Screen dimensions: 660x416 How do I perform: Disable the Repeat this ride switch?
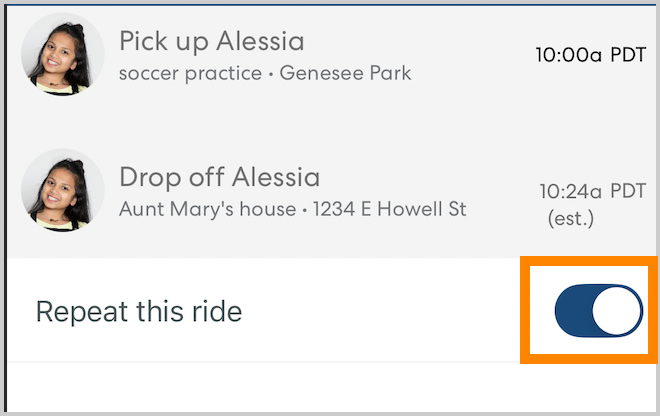coord(598,310)
